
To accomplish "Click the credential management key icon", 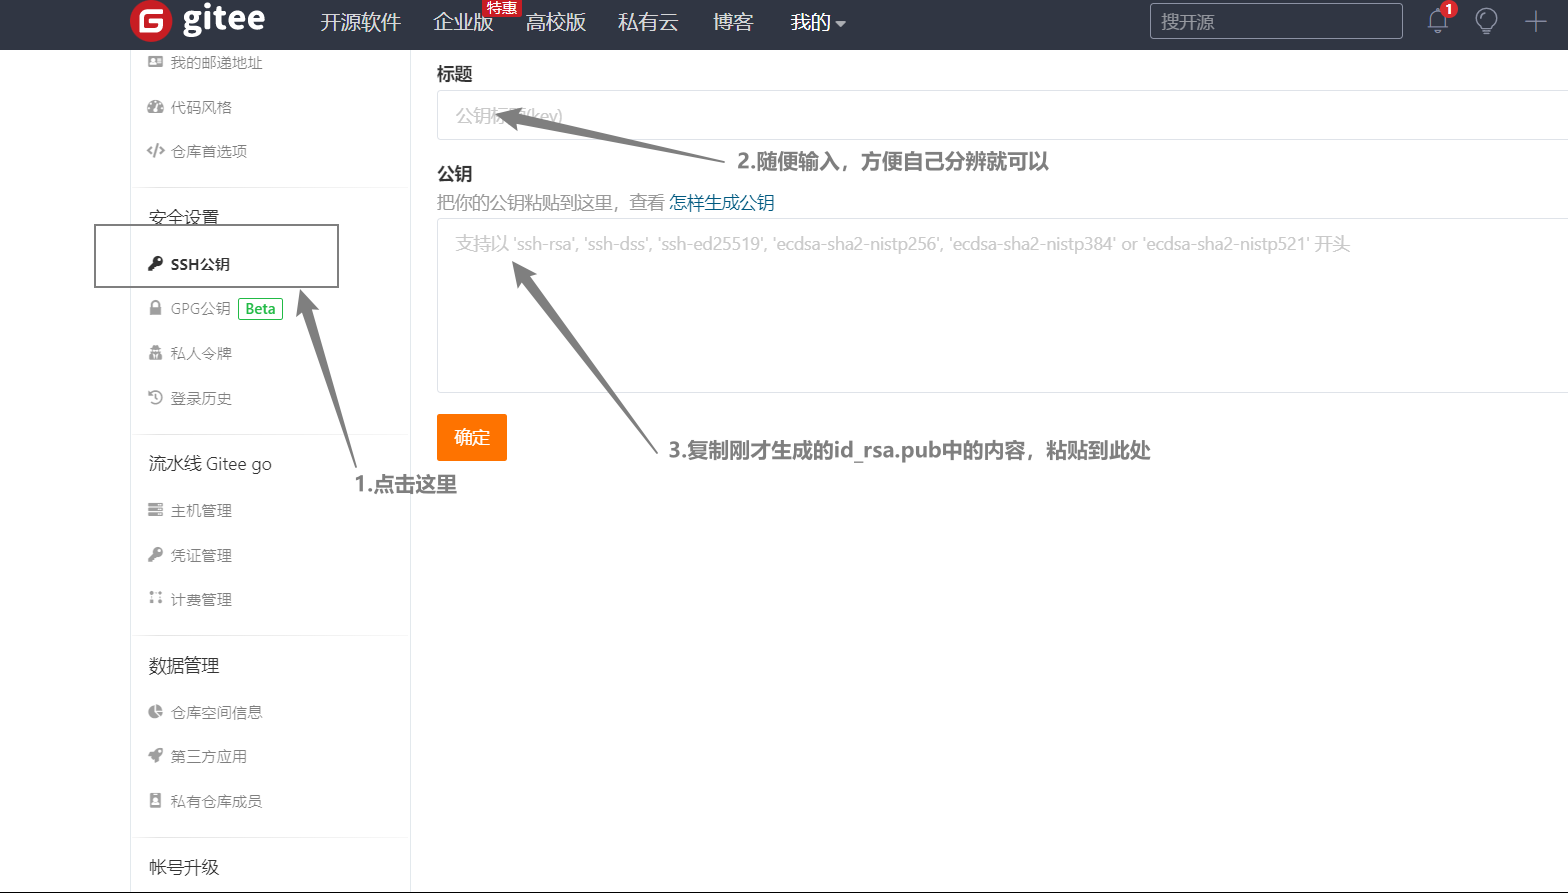I will point(155,555).
